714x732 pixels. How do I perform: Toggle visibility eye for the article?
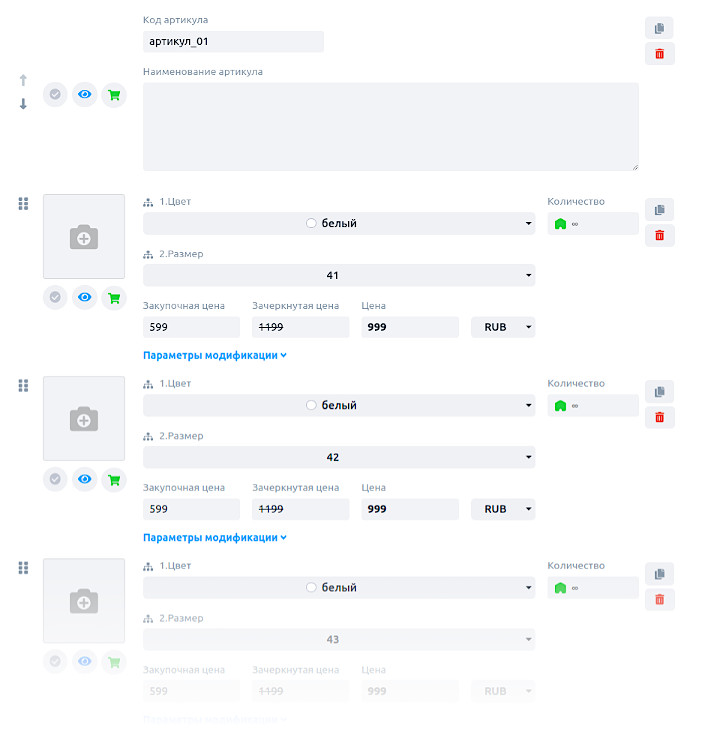85,95
